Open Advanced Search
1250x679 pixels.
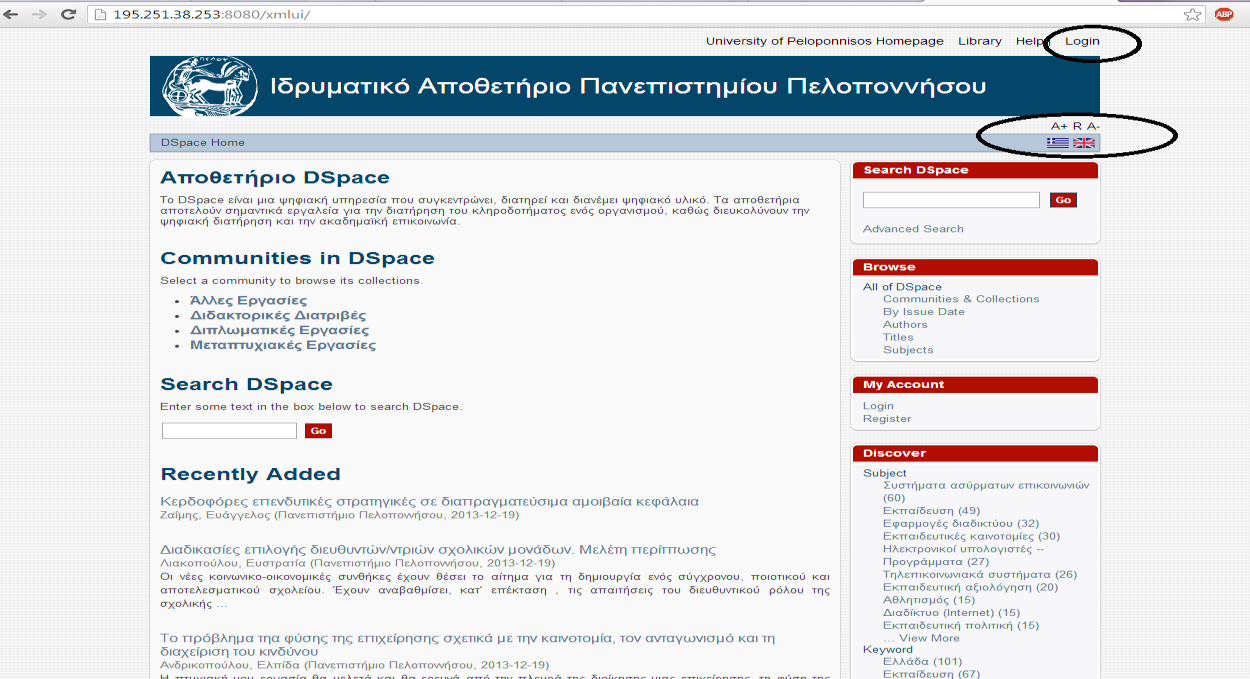pos(913,229)
